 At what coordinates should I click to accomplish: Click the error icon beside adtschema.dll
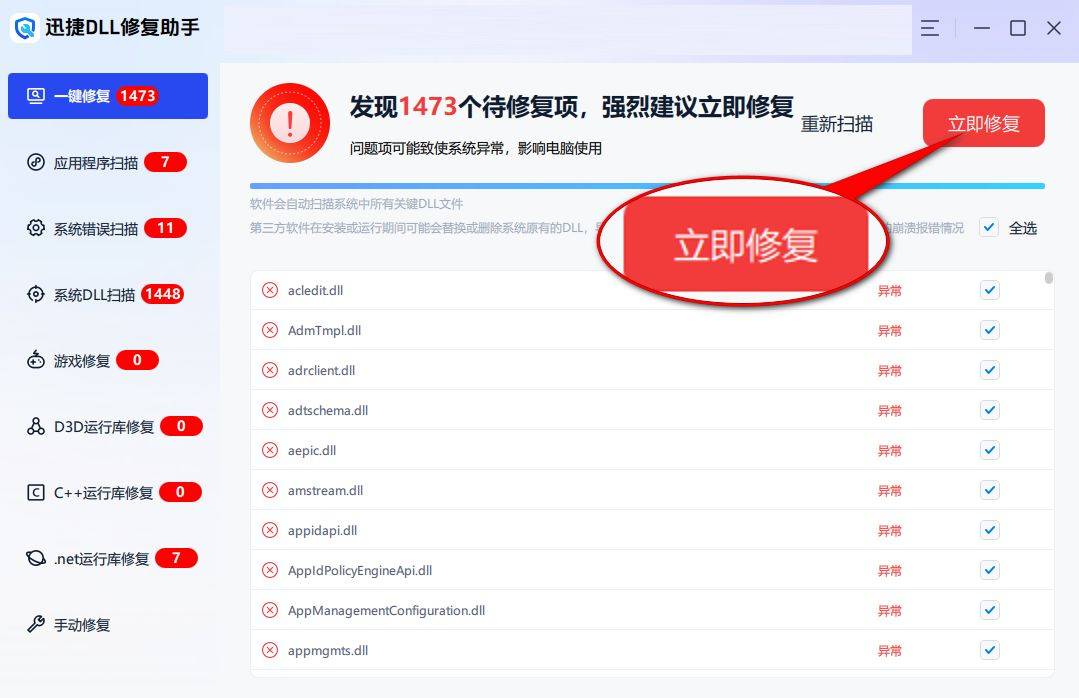(x=270, y=410)
